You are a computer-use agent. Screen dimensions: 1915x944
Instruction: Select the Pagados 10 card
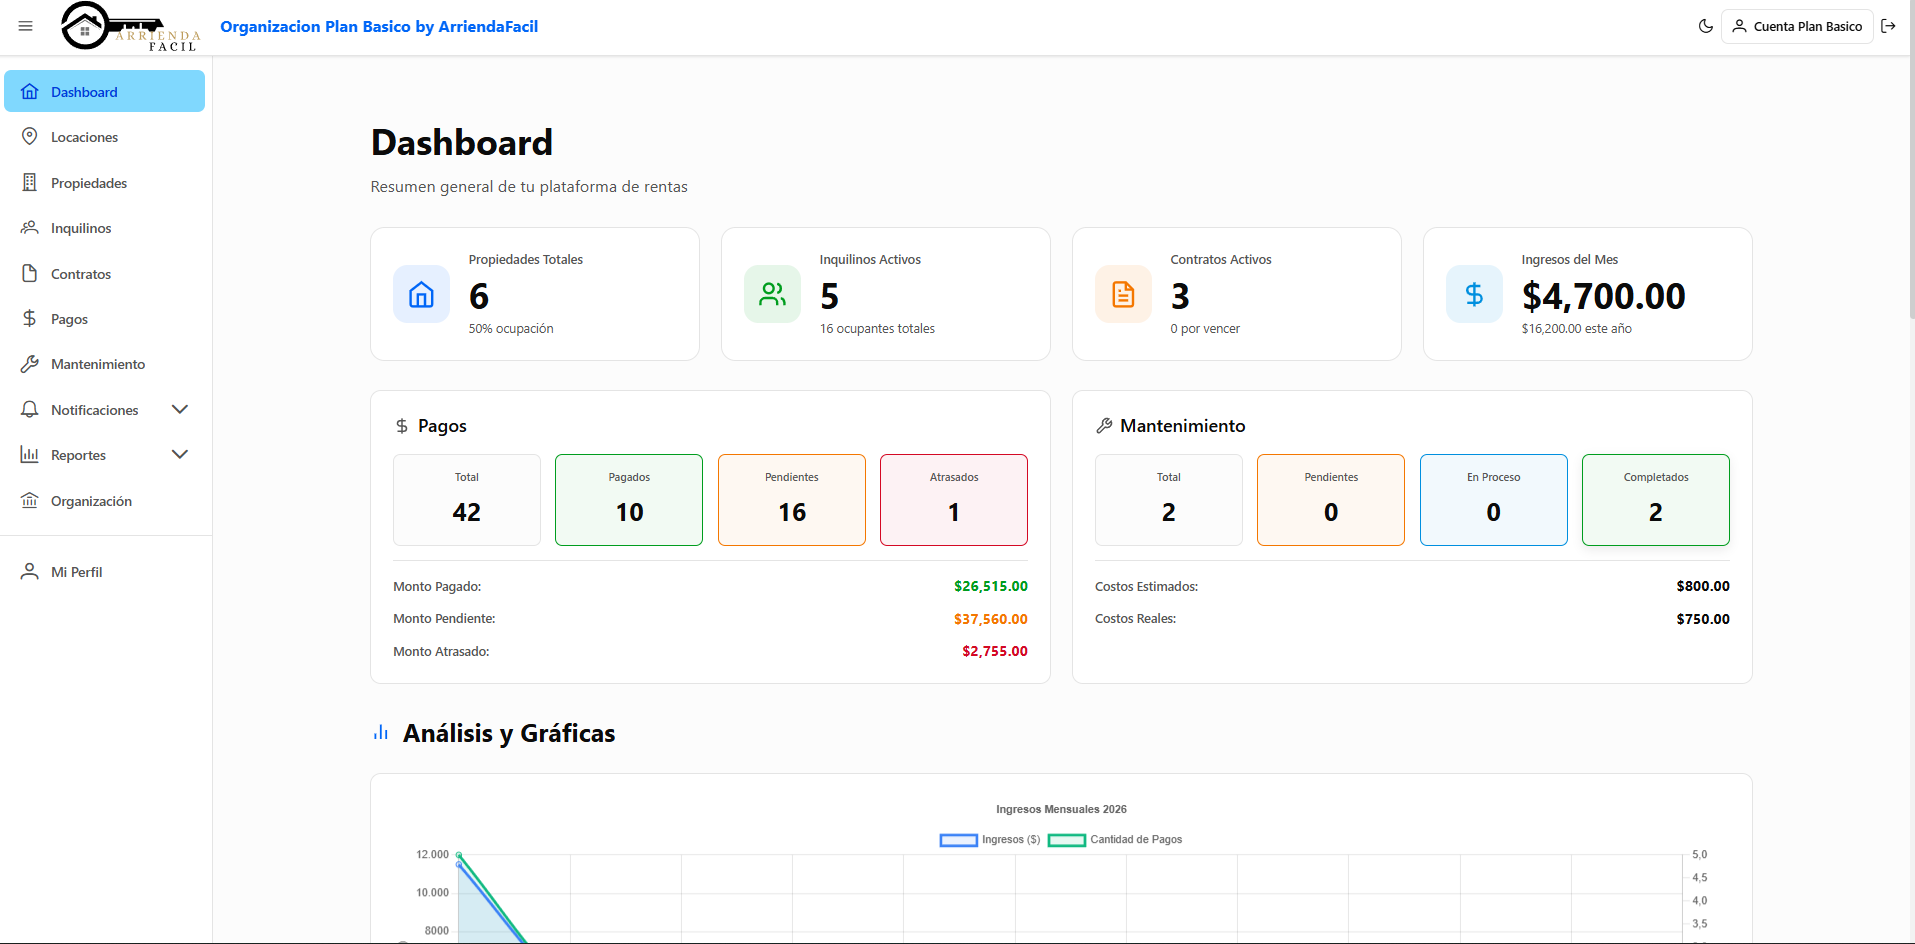[629, 500]
